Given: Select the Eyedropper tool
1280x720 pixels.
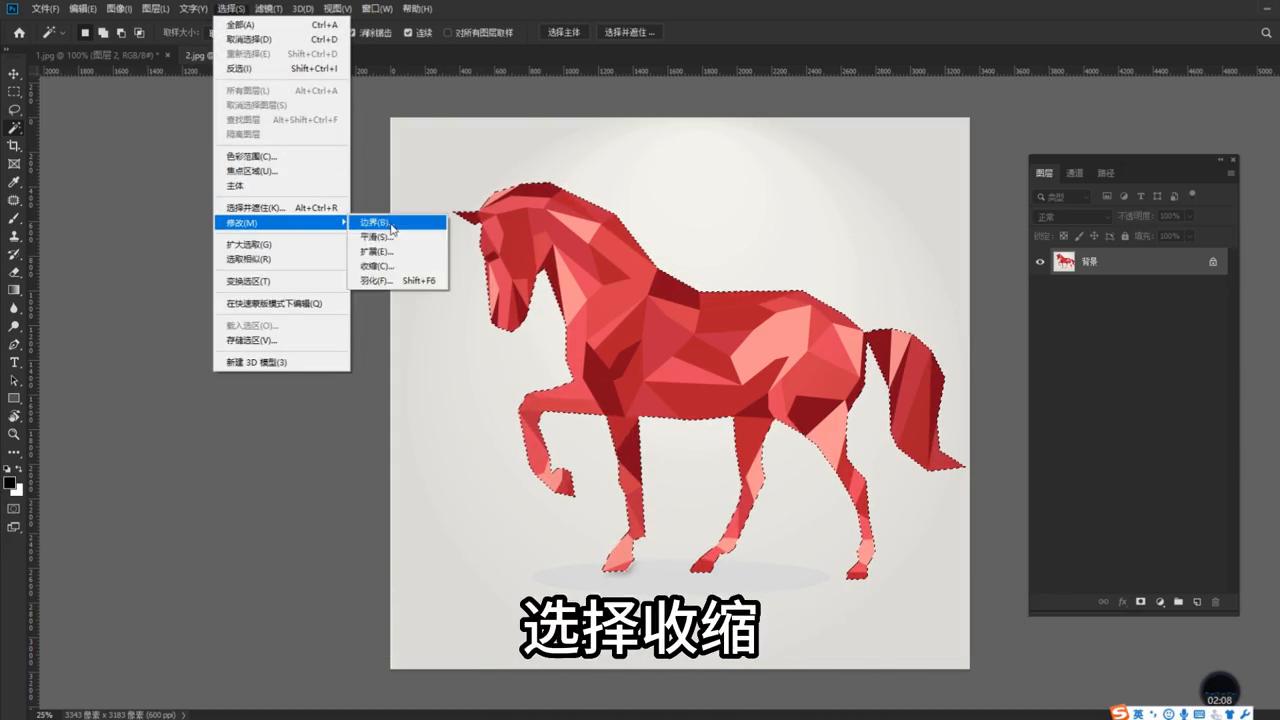Looking at the screenshot, I should (14, 182).
